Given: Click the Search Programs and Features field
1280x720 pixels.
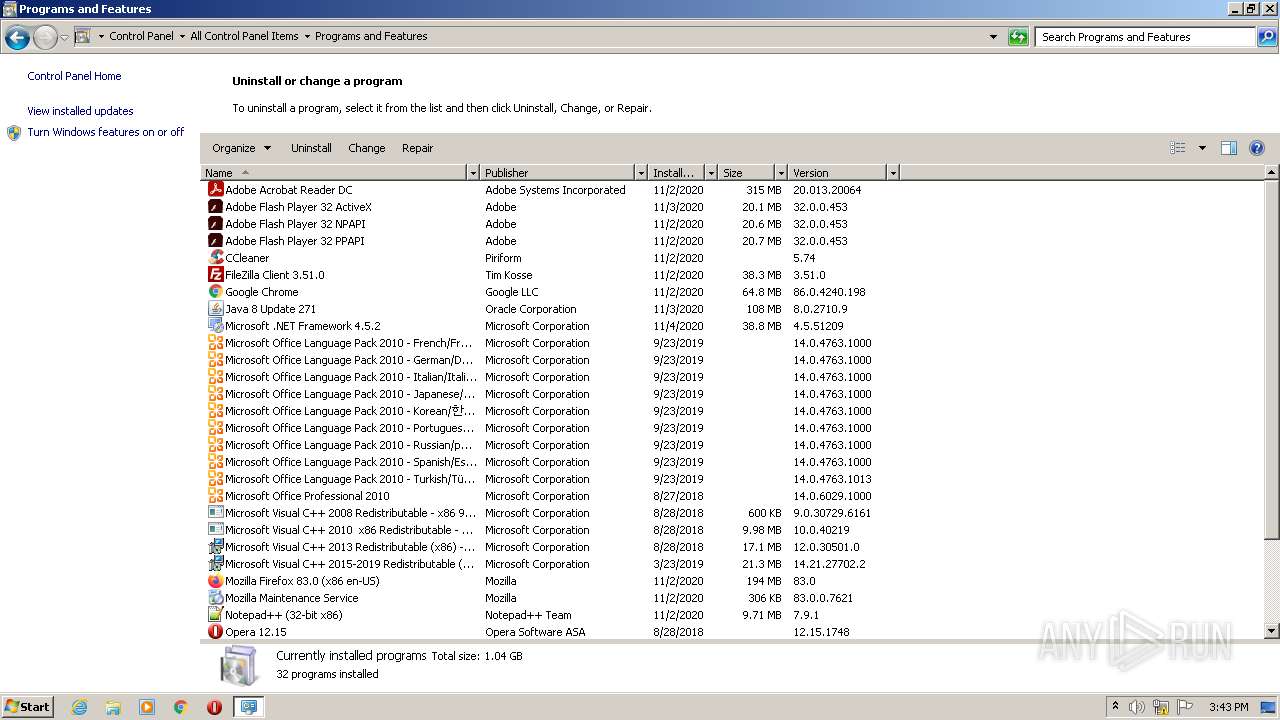Looking at the screenshot, I should (x=1146, y=37).
